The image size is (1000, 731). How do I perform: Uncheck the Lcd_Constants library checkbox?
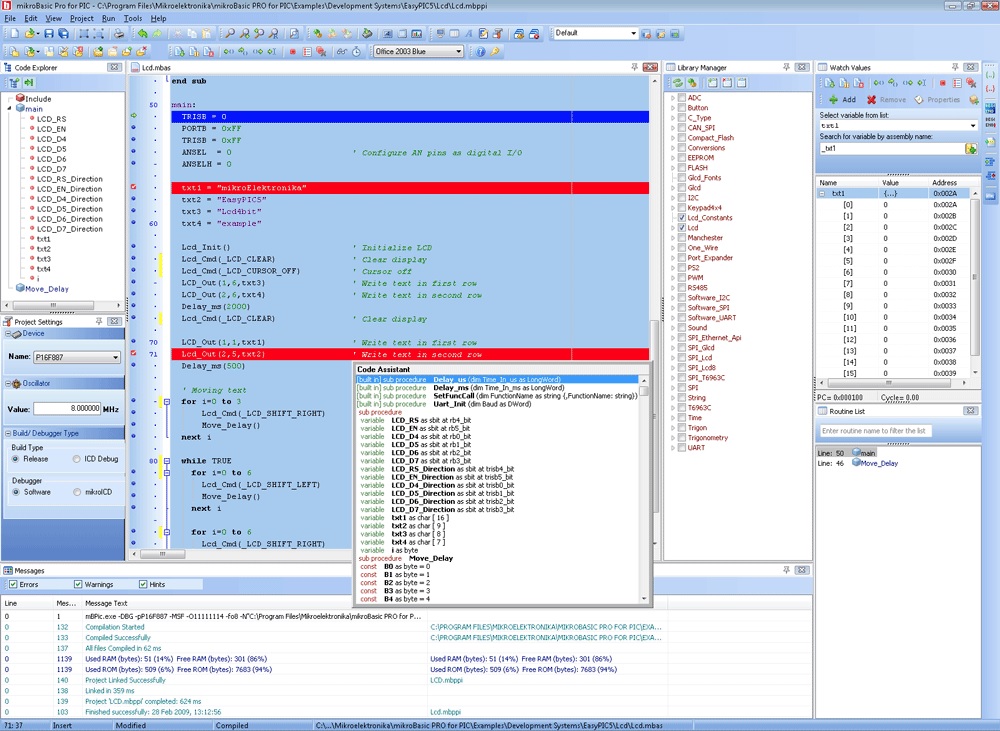click(682, 218)
